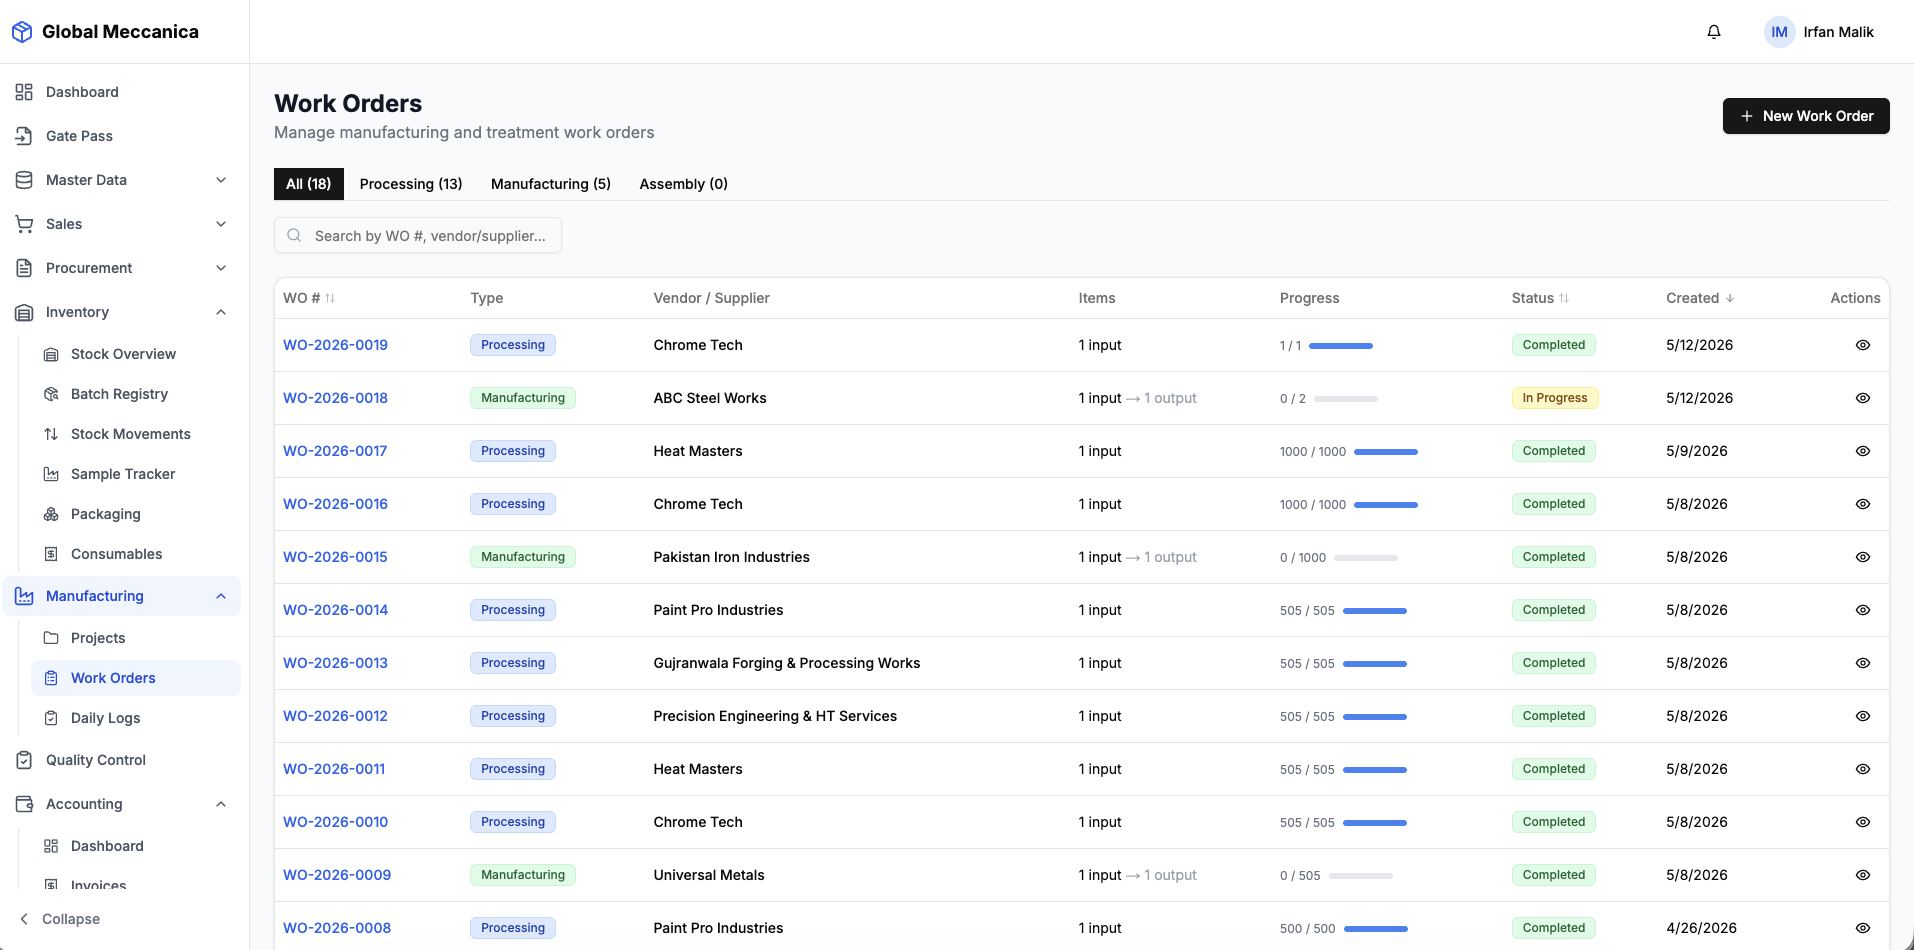
Task: Collapse the Inventory section chevron
Action: pyautogui.click(x=221, y=312)
